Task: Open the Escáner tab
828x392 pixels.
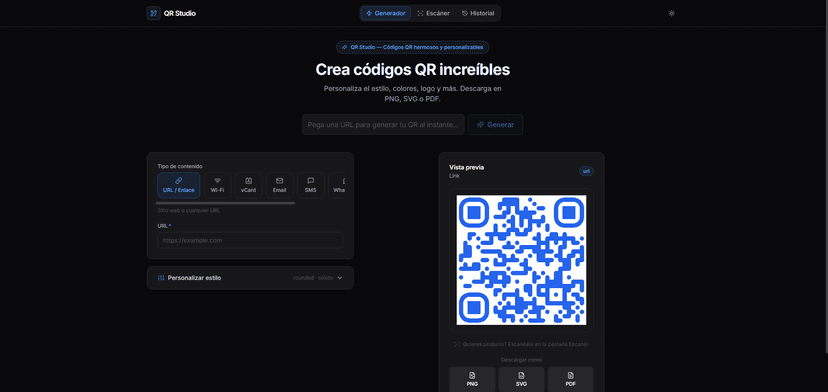Action: [x=434, y=13]
